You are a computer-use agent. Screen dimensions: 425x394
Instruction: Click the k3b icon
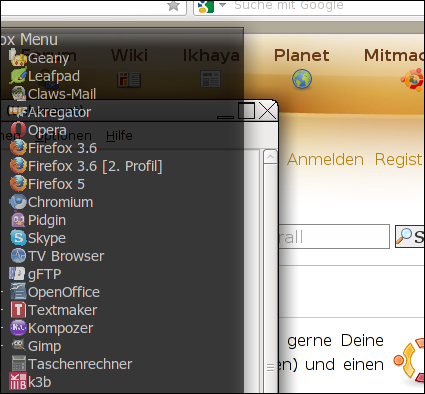click(x=18, y=382)
